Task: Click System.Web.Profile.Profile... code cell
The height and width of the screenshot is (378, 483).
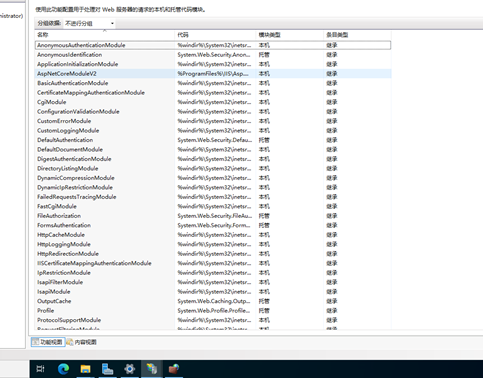Action: tap(214, 311)
